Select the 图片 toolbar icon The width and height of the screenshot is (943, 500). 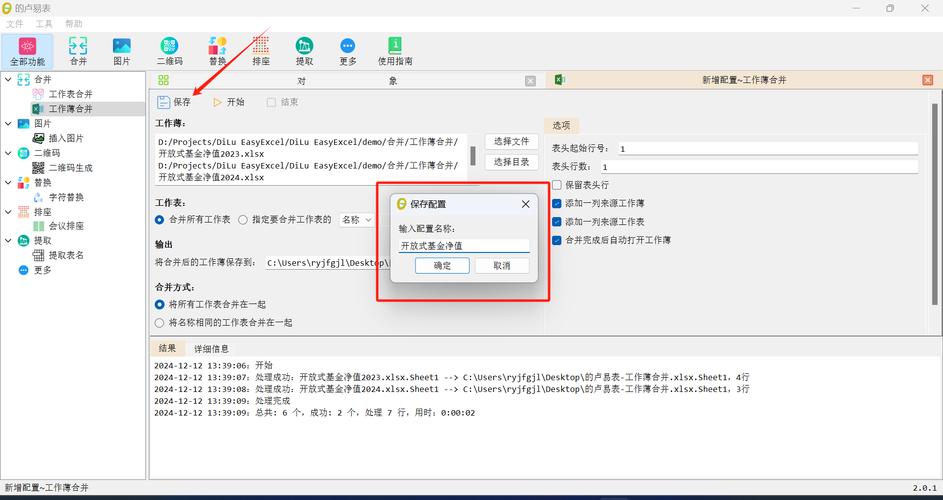click(x=121, y=51)
